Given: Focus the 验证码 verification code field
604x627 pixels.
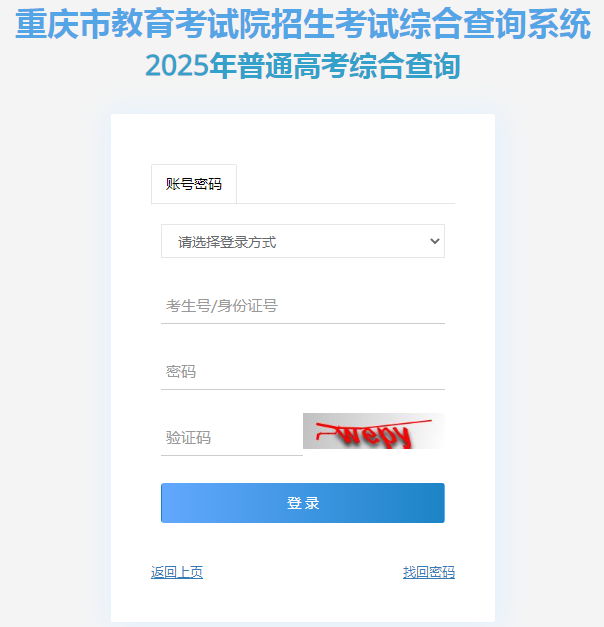Looking at the screenshot, I should 232,438.
